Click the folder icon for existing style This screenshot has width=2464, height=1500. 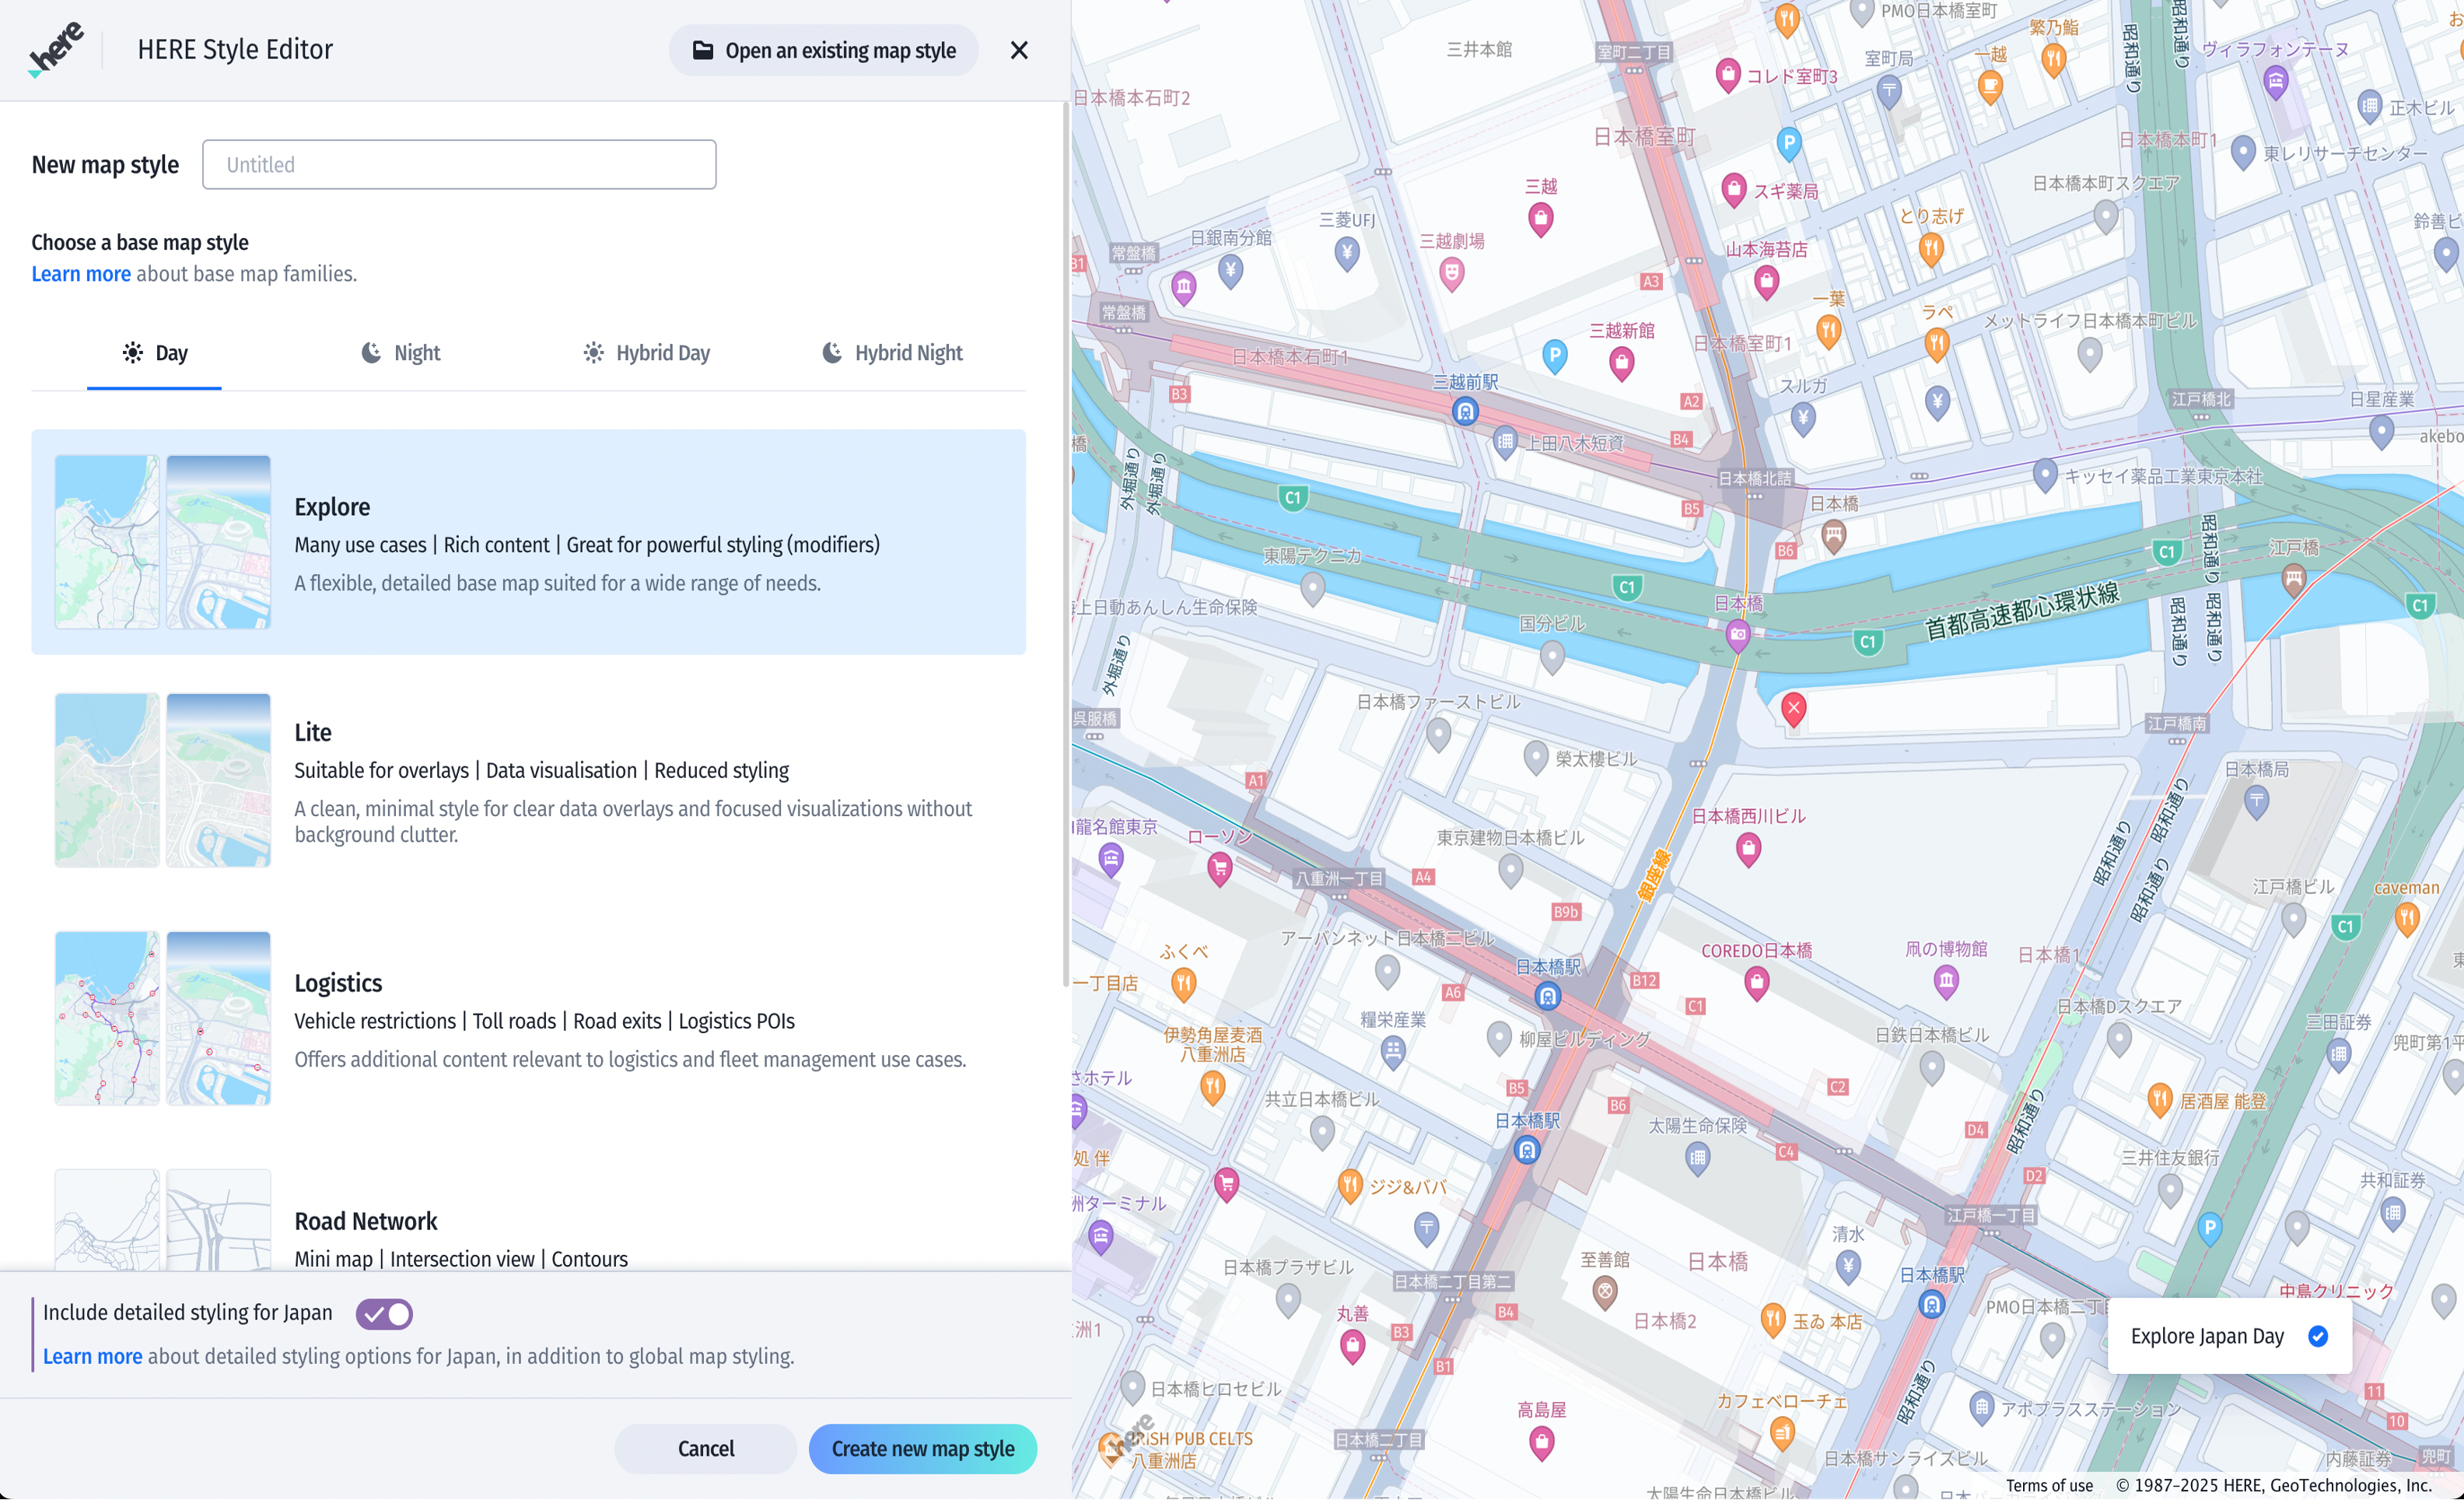[703, 50]
